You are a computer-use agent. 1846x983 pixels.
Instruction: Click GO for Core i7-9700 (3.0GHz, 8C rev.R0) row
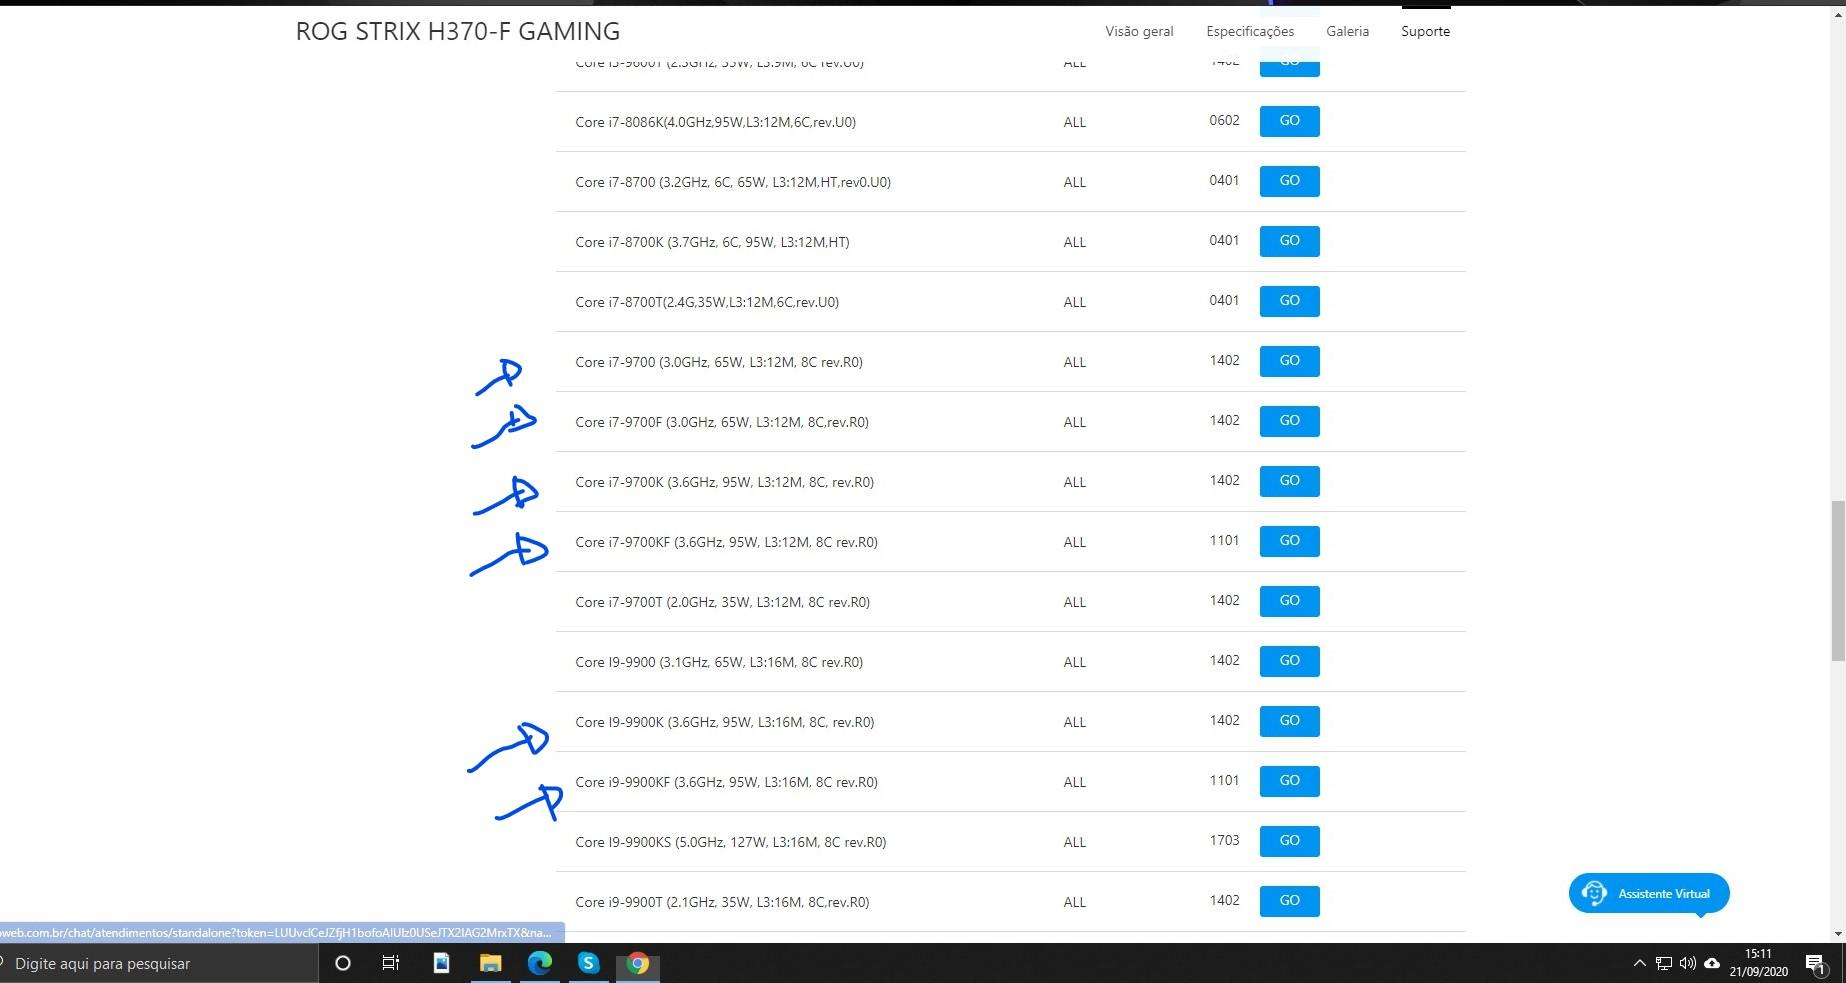[1289, 361]
